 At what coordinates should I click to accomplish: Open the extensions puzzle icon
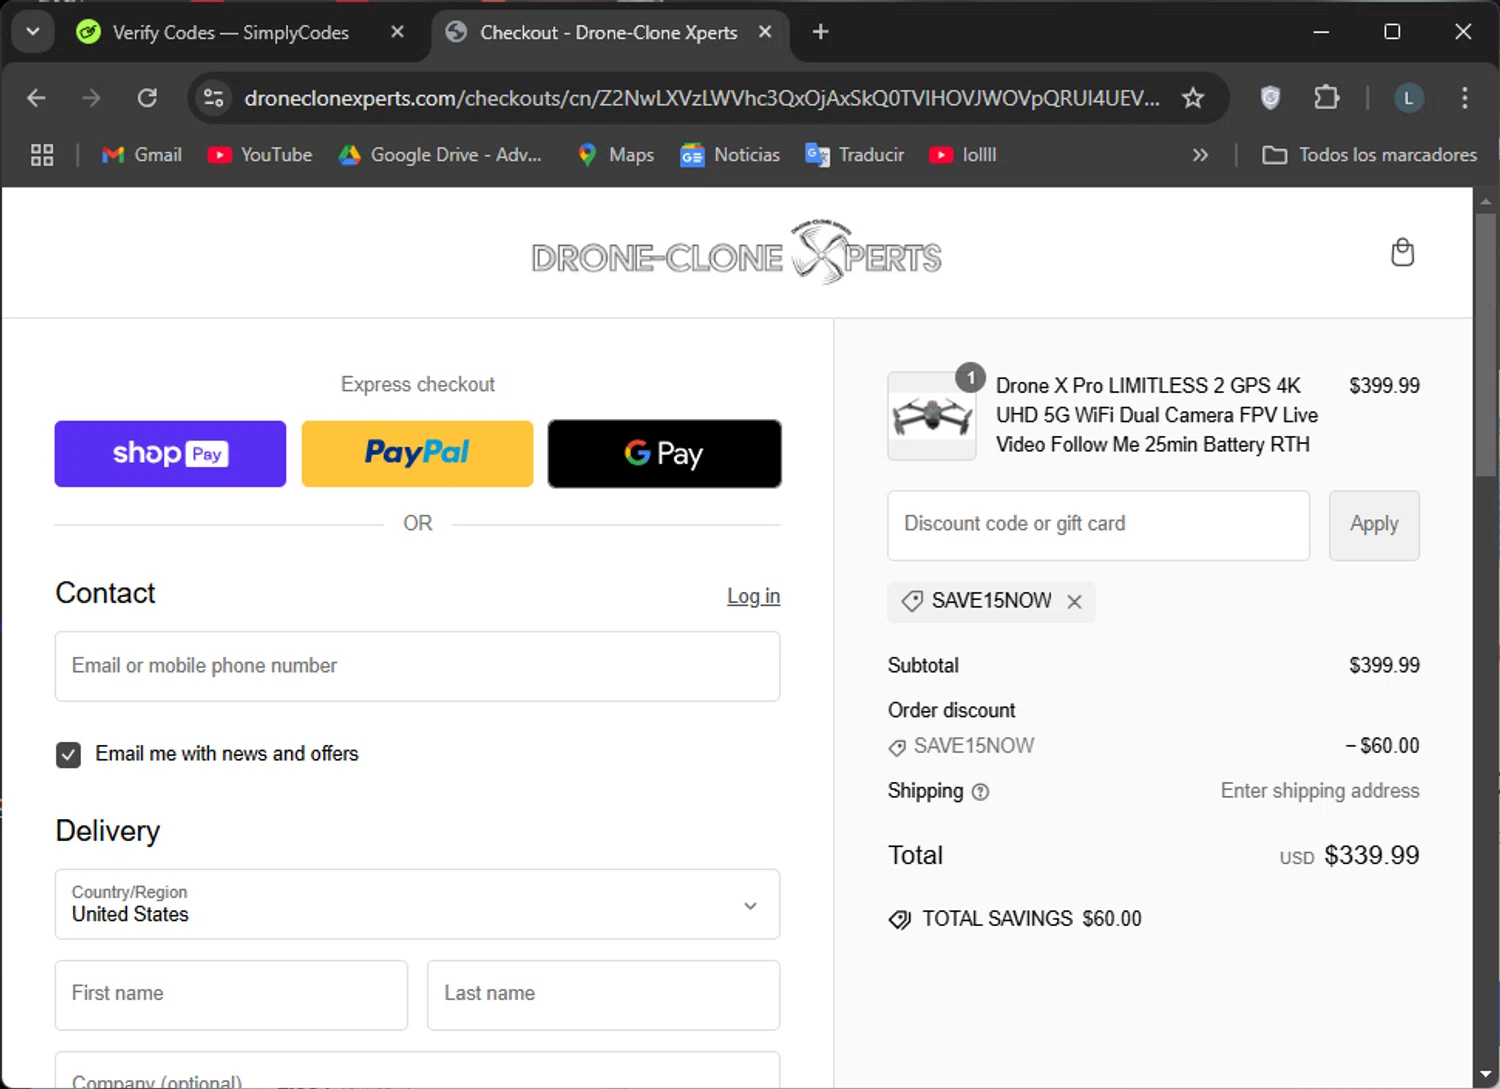coord(1326,98)
